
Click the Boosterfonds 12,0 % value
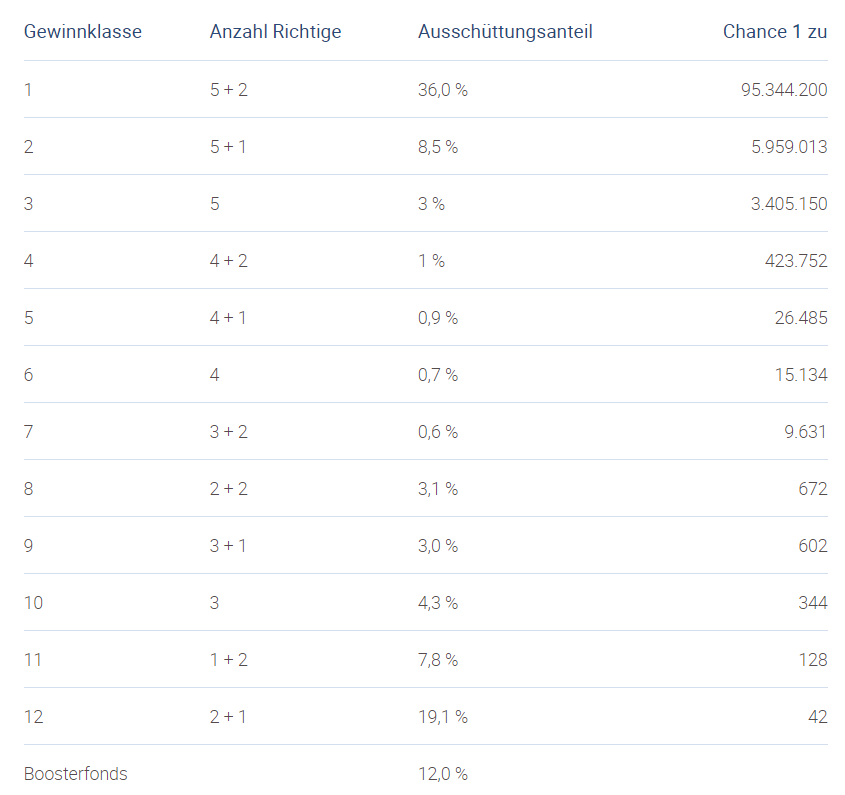(x=442, y=774)
